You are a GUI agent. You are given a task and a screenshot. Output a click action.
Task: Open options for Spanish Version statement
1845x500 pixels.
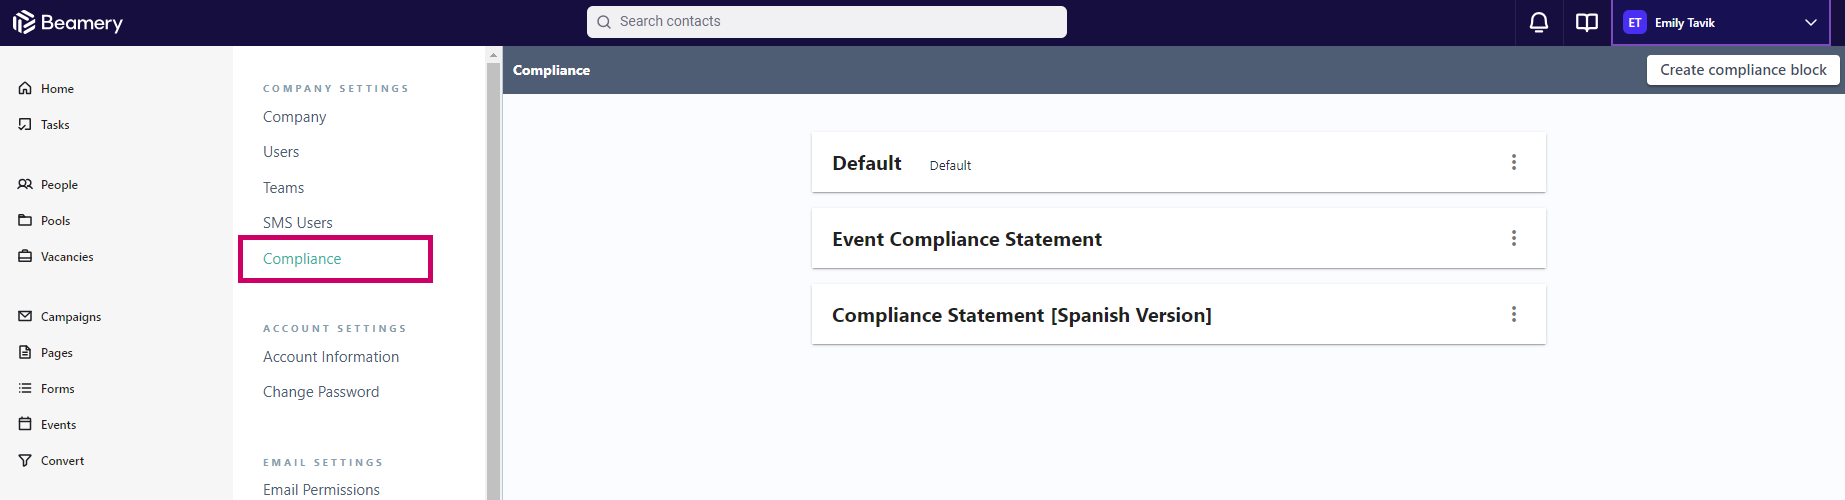click(1514, 314)
